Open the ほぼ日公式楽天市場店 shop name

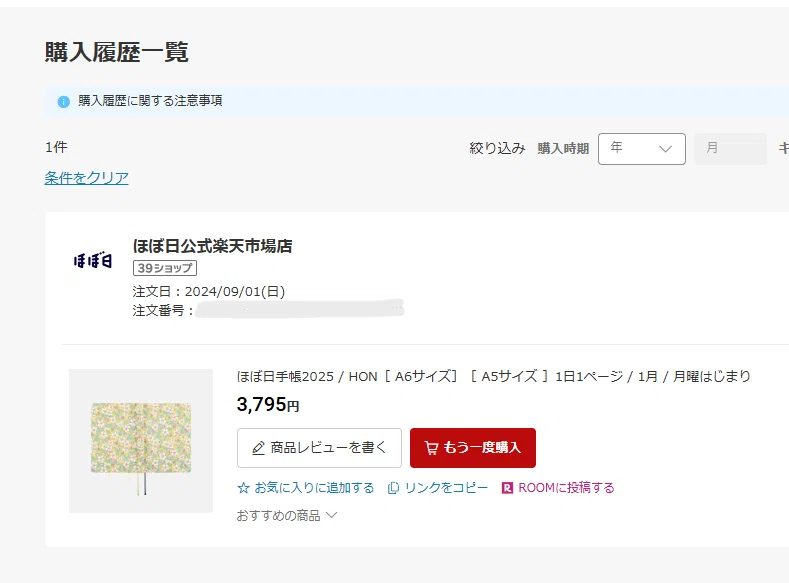click(212, 246)
